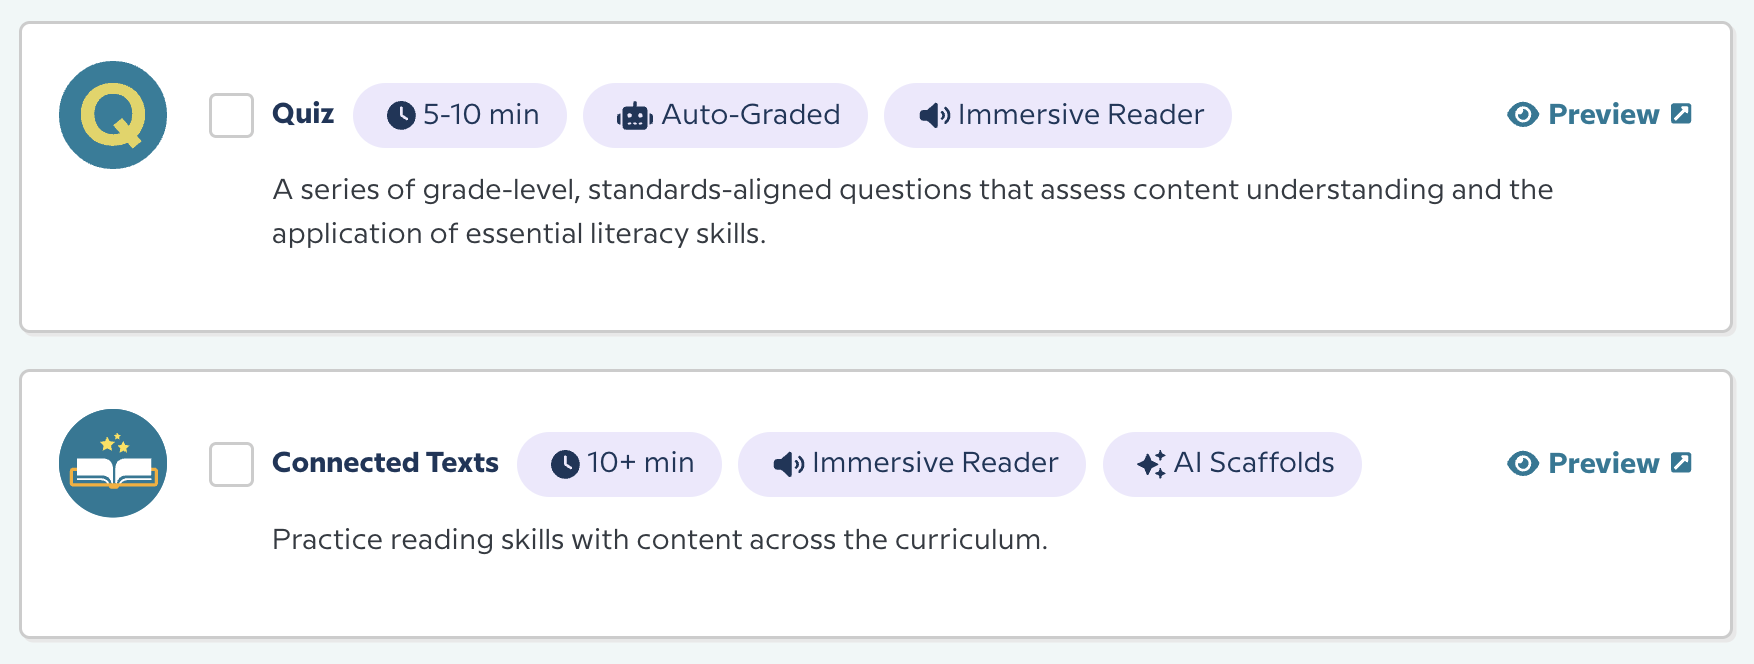Click the robot icon in Auto-Graded tag

click(x=634, y=117)
